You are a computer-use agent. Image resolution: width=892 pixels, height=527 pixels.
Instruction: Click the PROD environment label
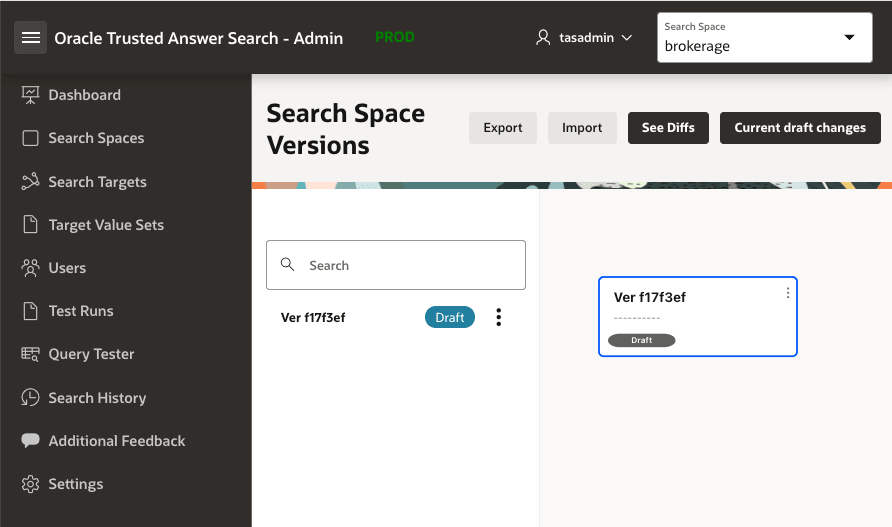[394, 37]
